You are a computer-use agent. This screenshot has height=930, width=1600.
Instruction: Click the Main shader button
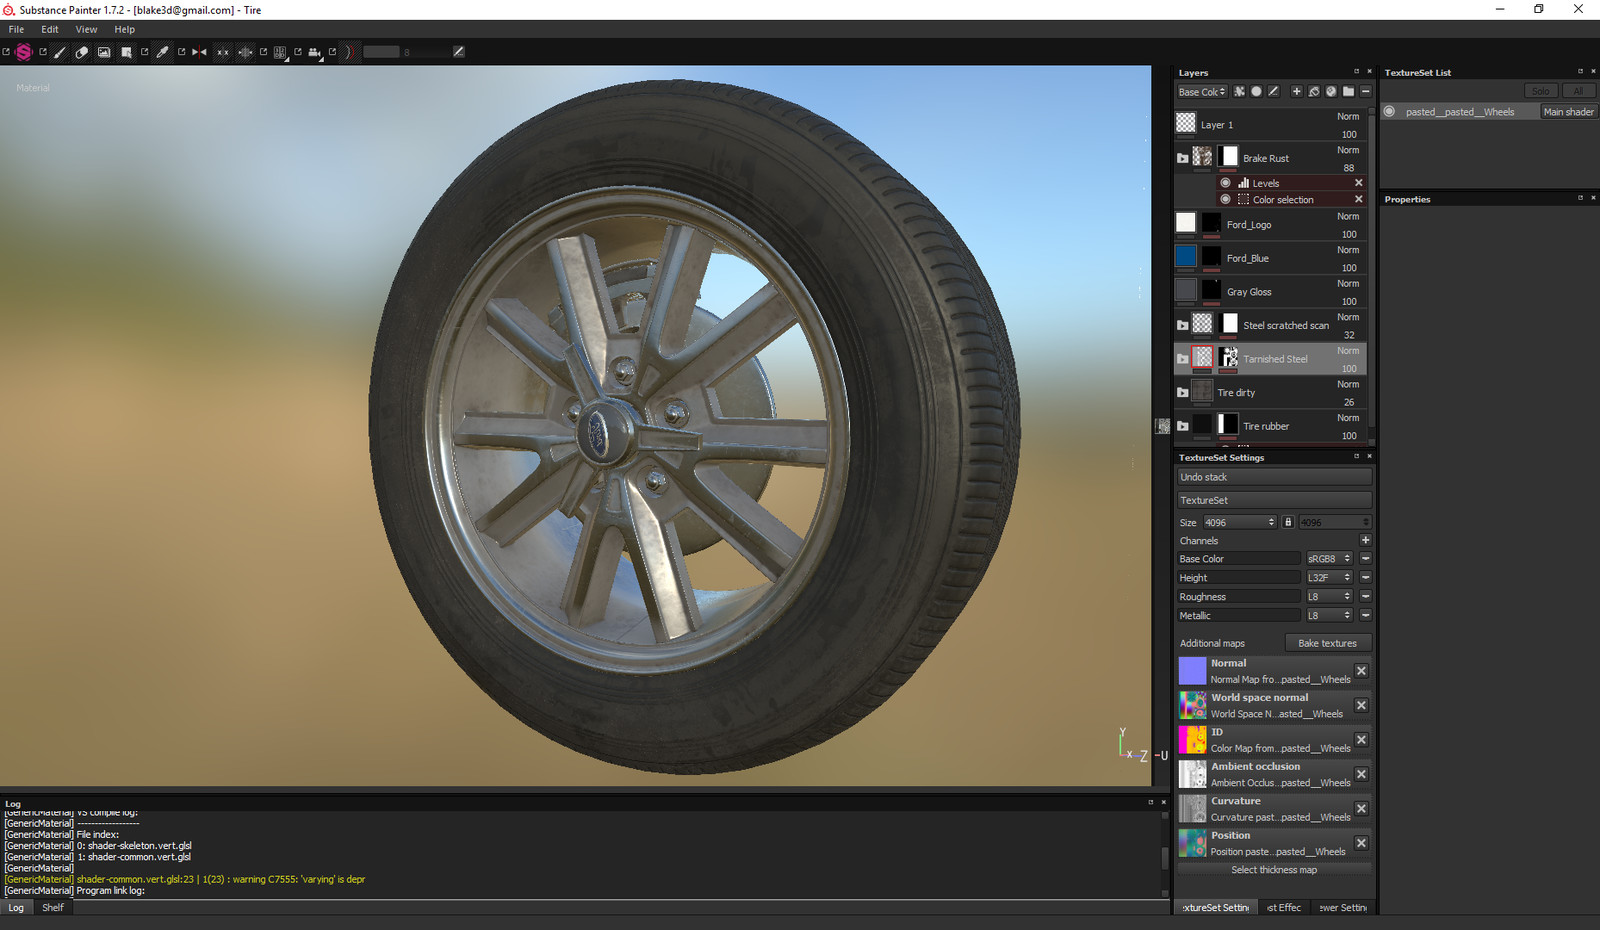1568,112
